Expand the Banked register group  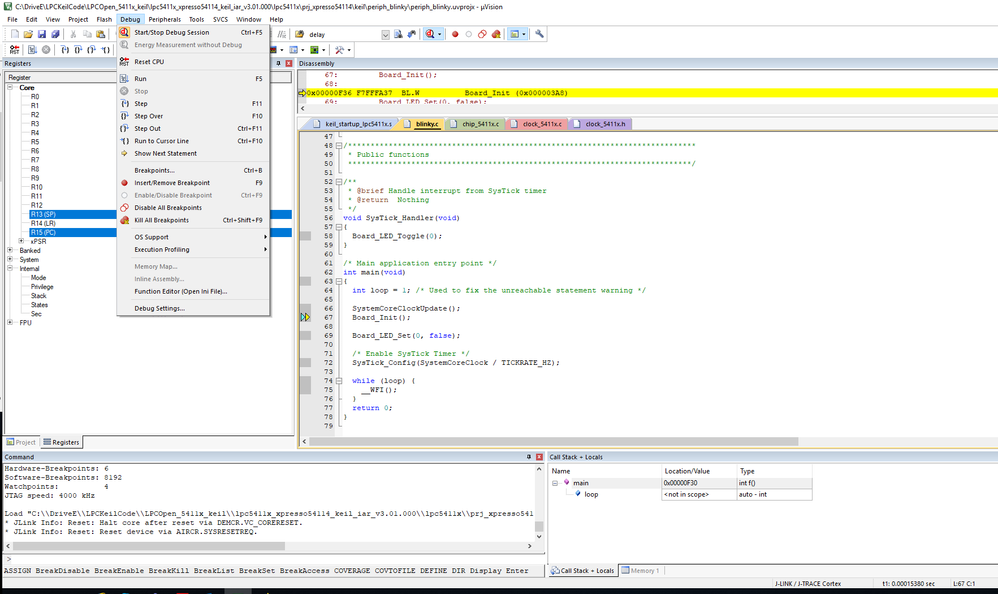point(11,251)
